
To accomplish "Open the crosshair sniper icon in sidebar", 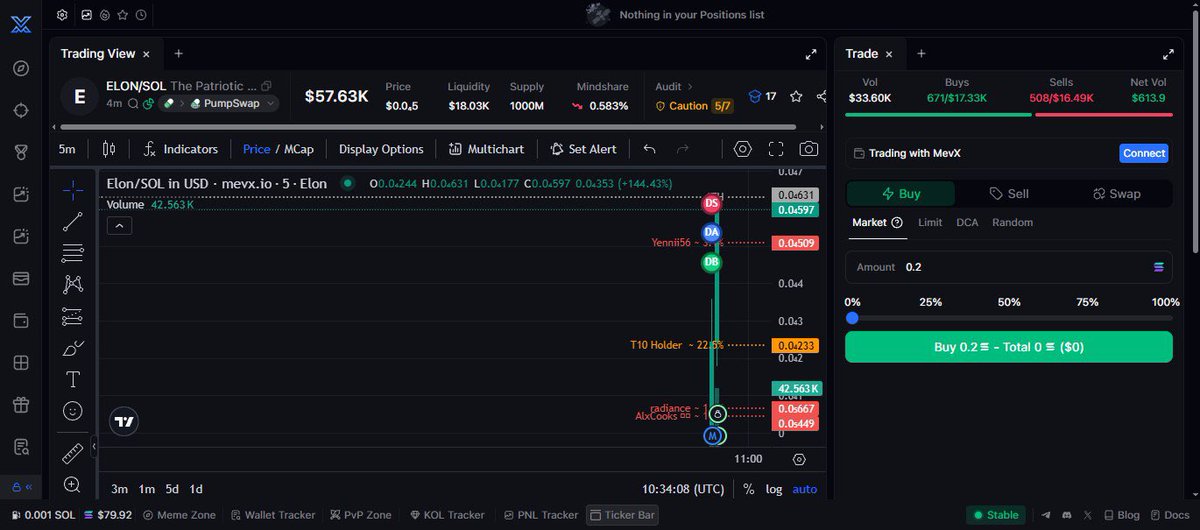I will (x=21, y=110).
